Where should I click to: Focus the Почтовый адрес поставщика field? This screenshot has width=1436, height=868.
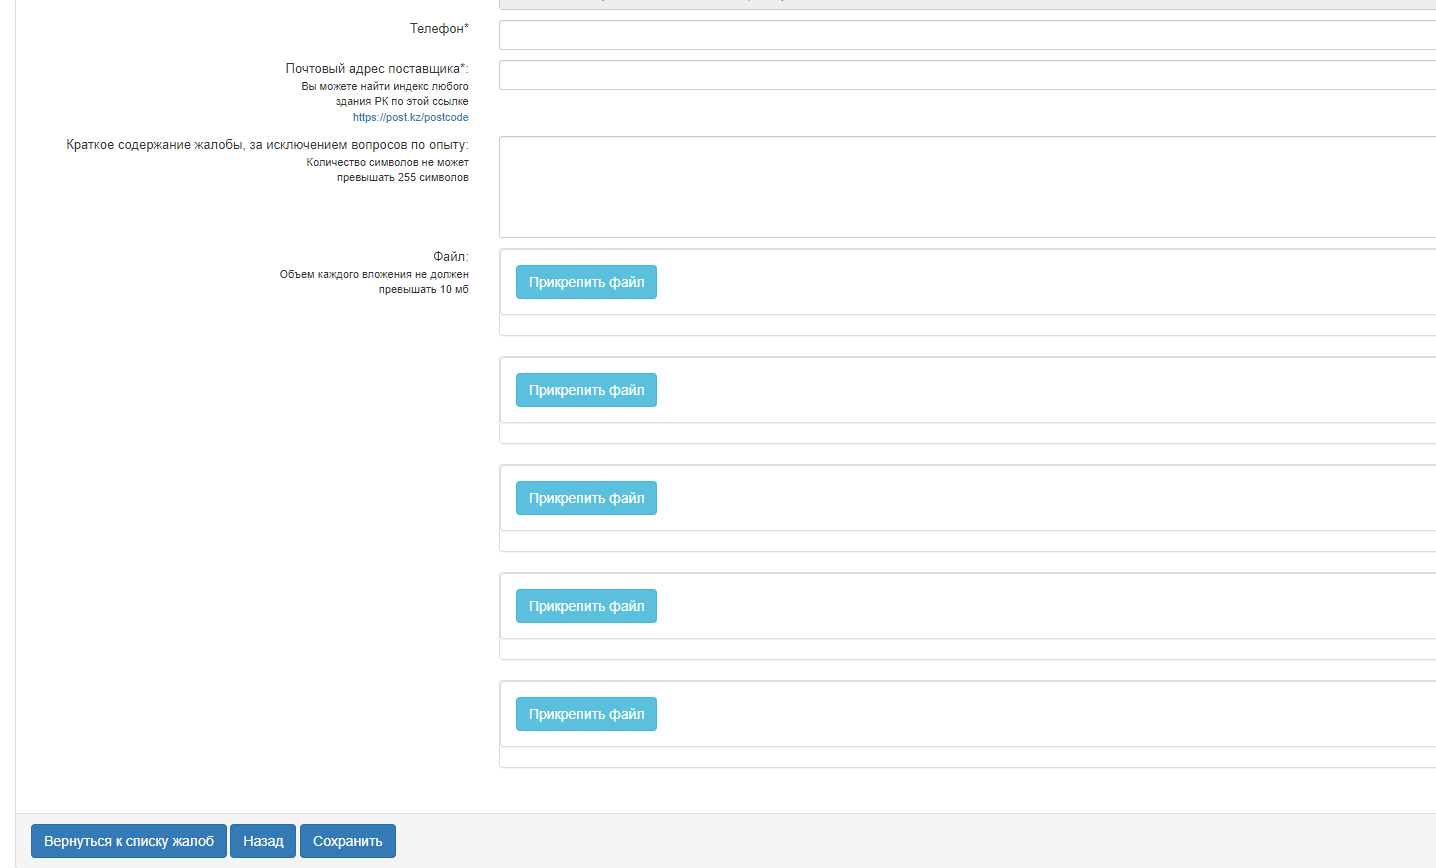(967, 75)
